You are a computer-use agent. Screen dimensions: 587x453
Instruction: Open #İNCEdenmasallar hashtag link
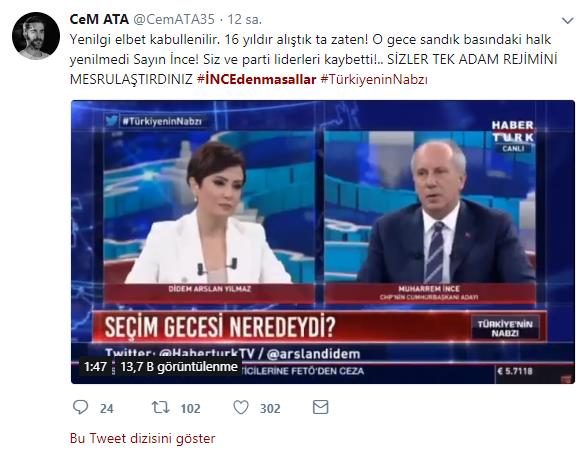click(256, 79)
